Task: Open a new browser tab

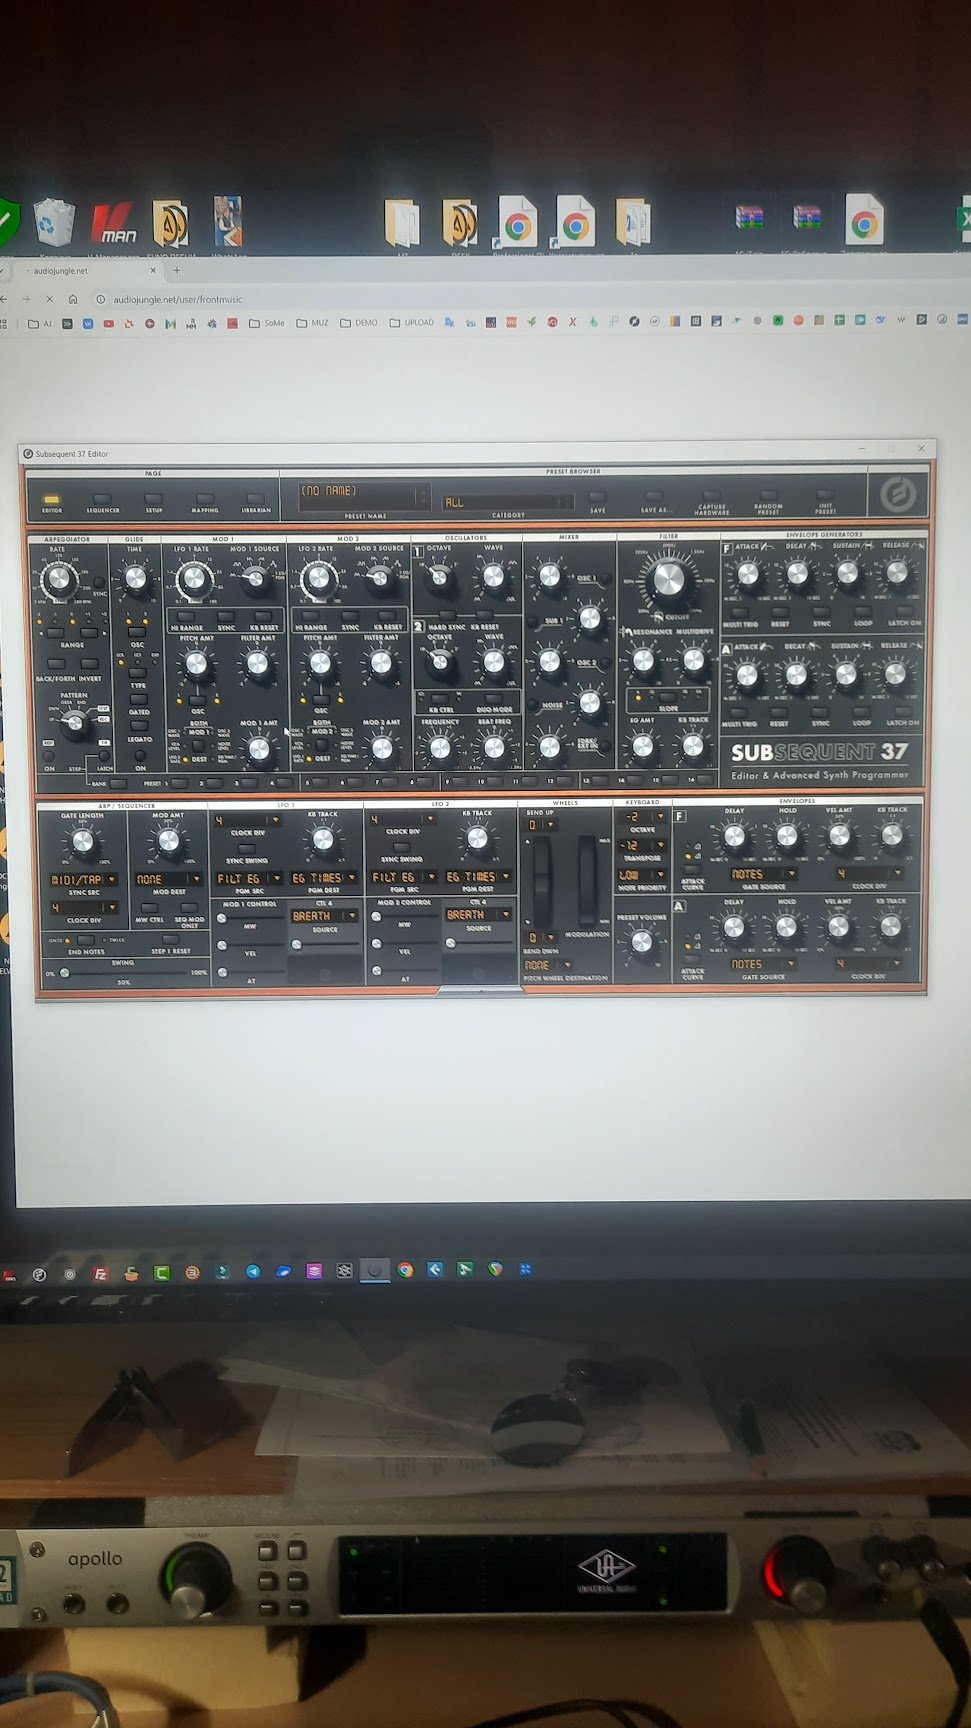Action: (177, 270)
